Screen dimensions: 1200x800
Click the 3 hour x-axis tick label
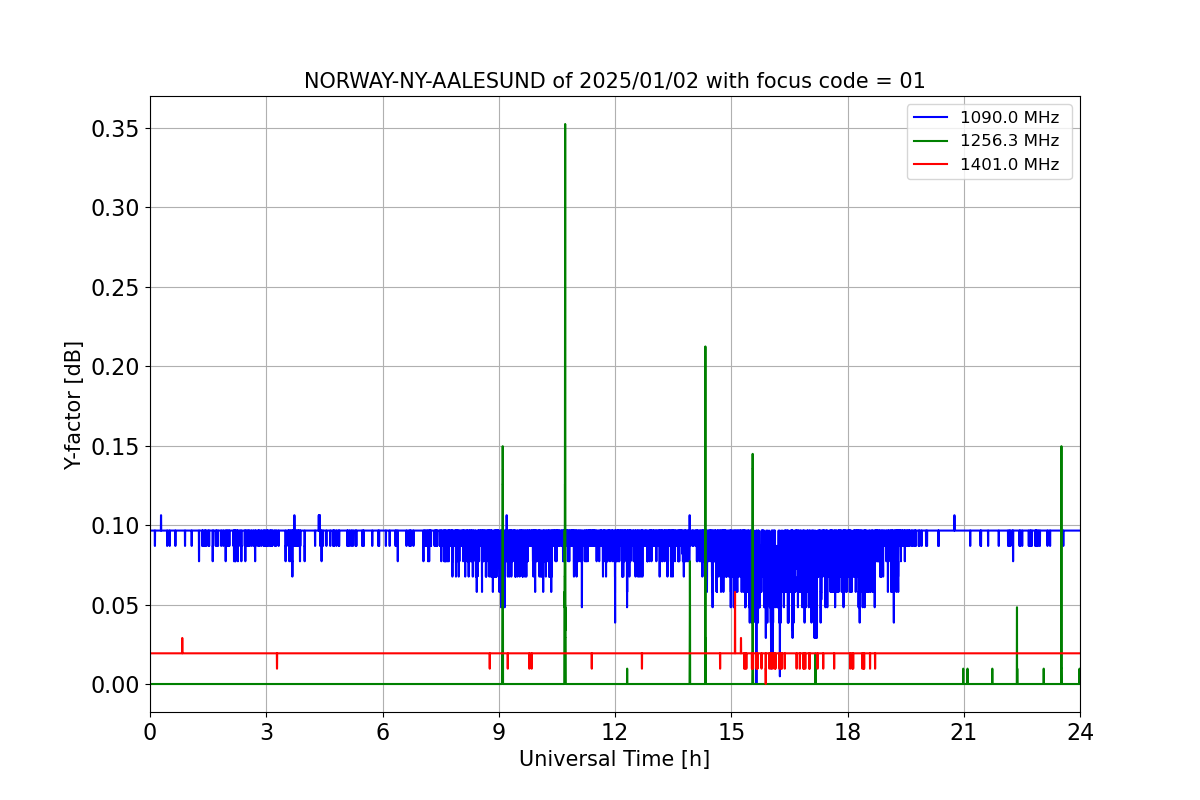(266, 732)
